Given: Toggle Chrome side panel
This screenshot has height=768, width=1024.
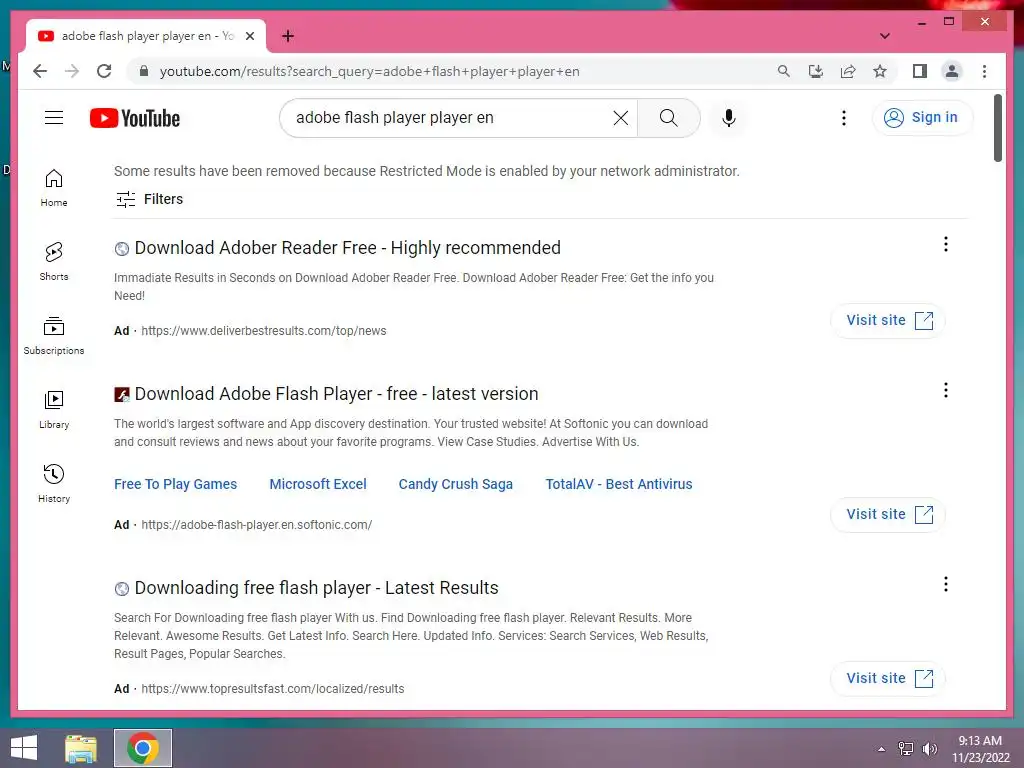Looking at the screenshot, I should point(920,71).
